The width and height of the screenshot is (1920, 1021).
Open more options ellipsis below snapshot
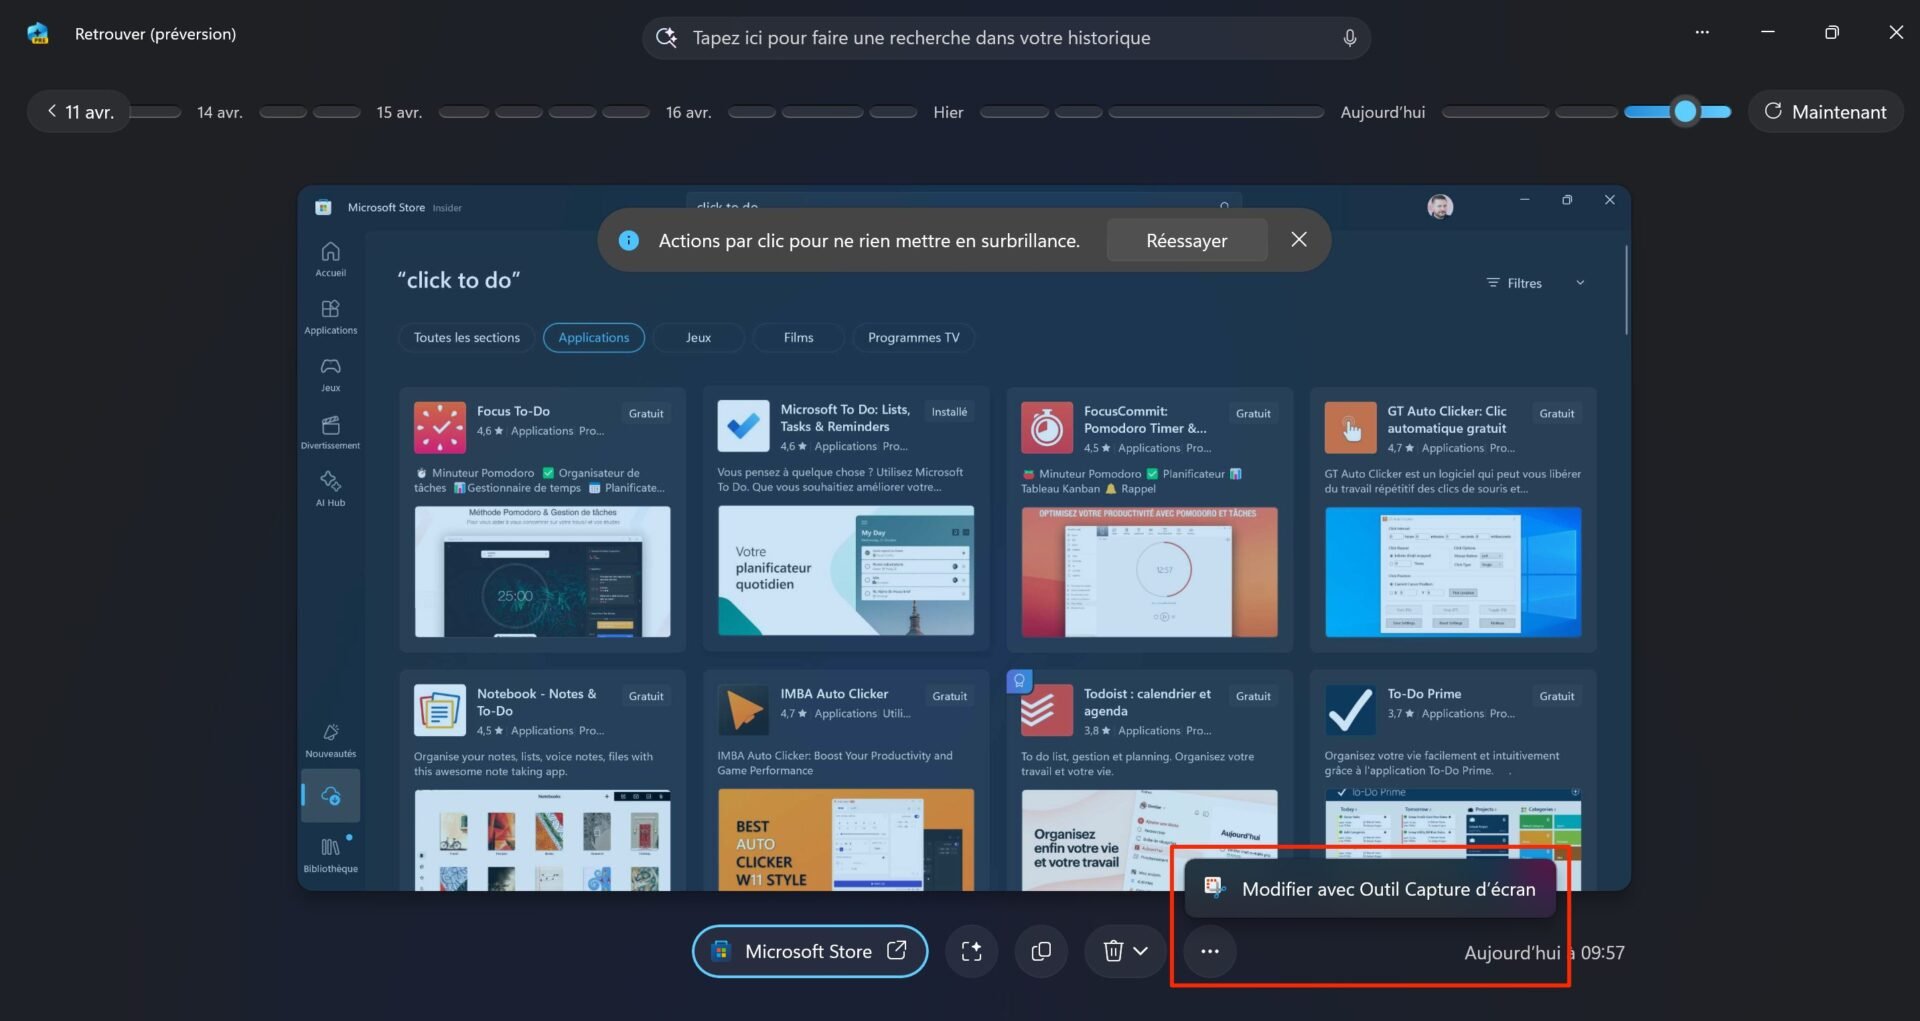[x=1210, y=951]
